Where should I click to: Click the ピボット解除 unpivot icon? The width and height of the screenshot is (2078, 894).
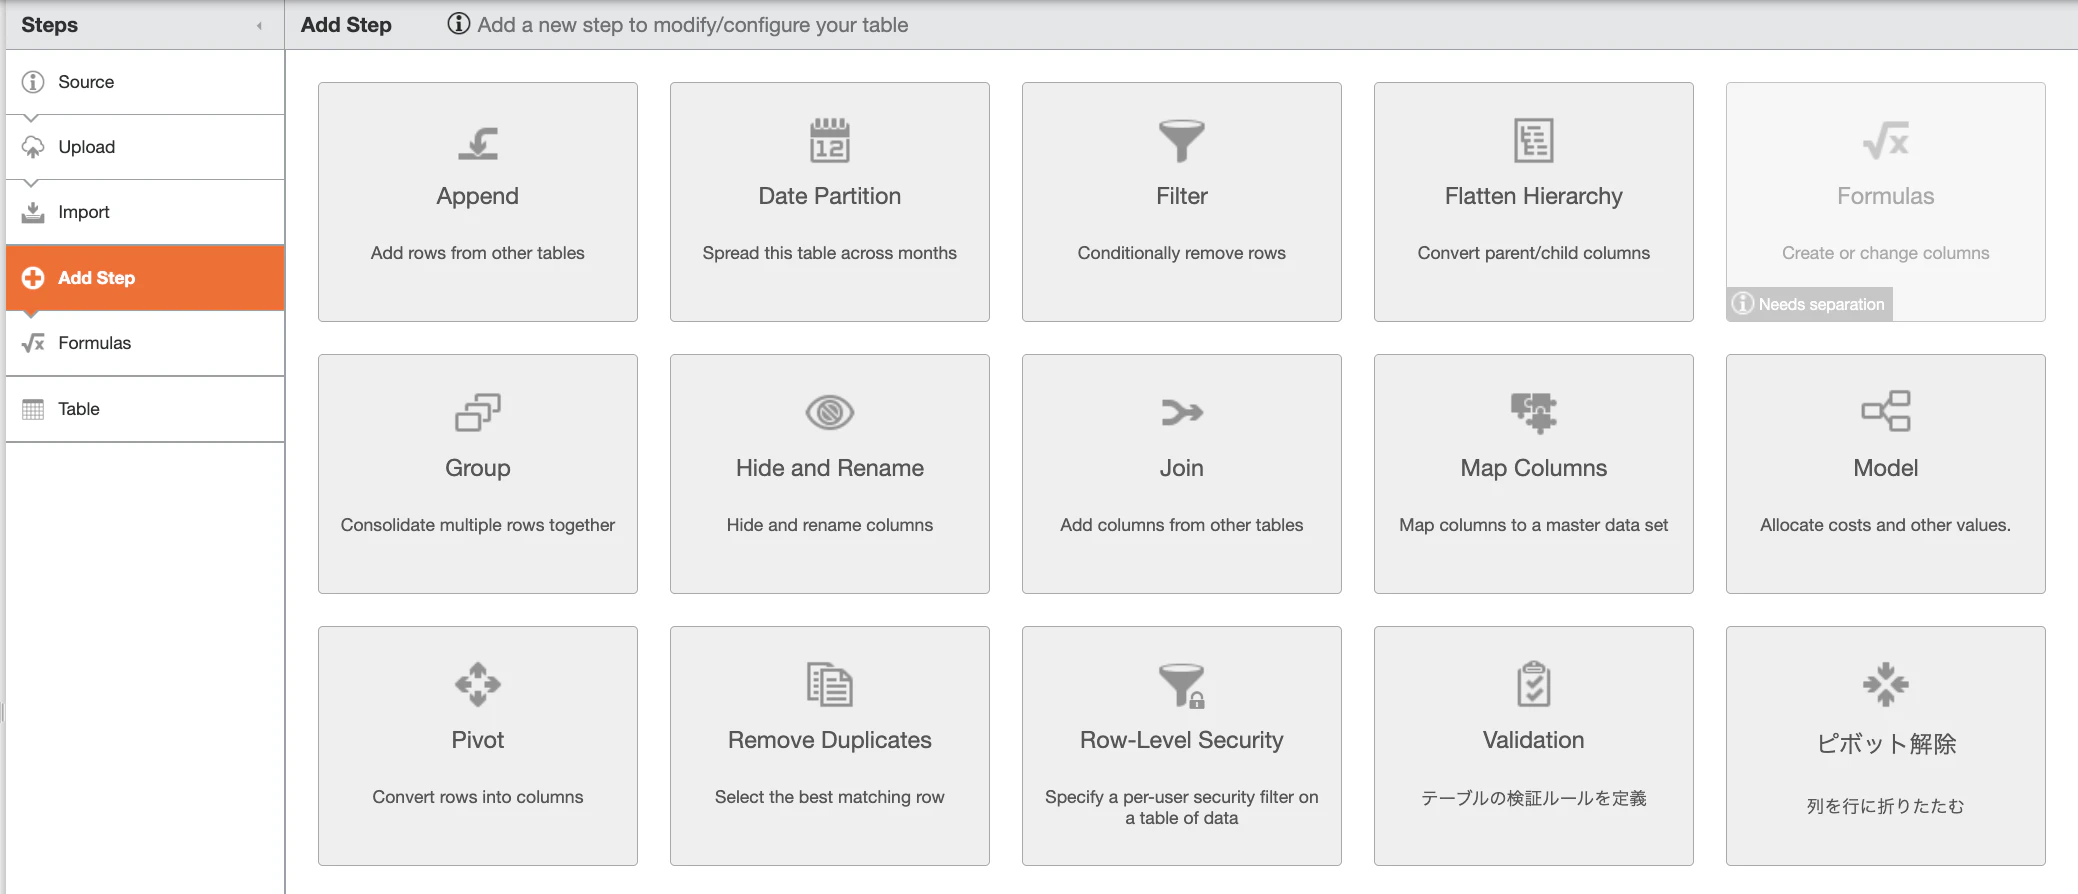point(1886,684)
